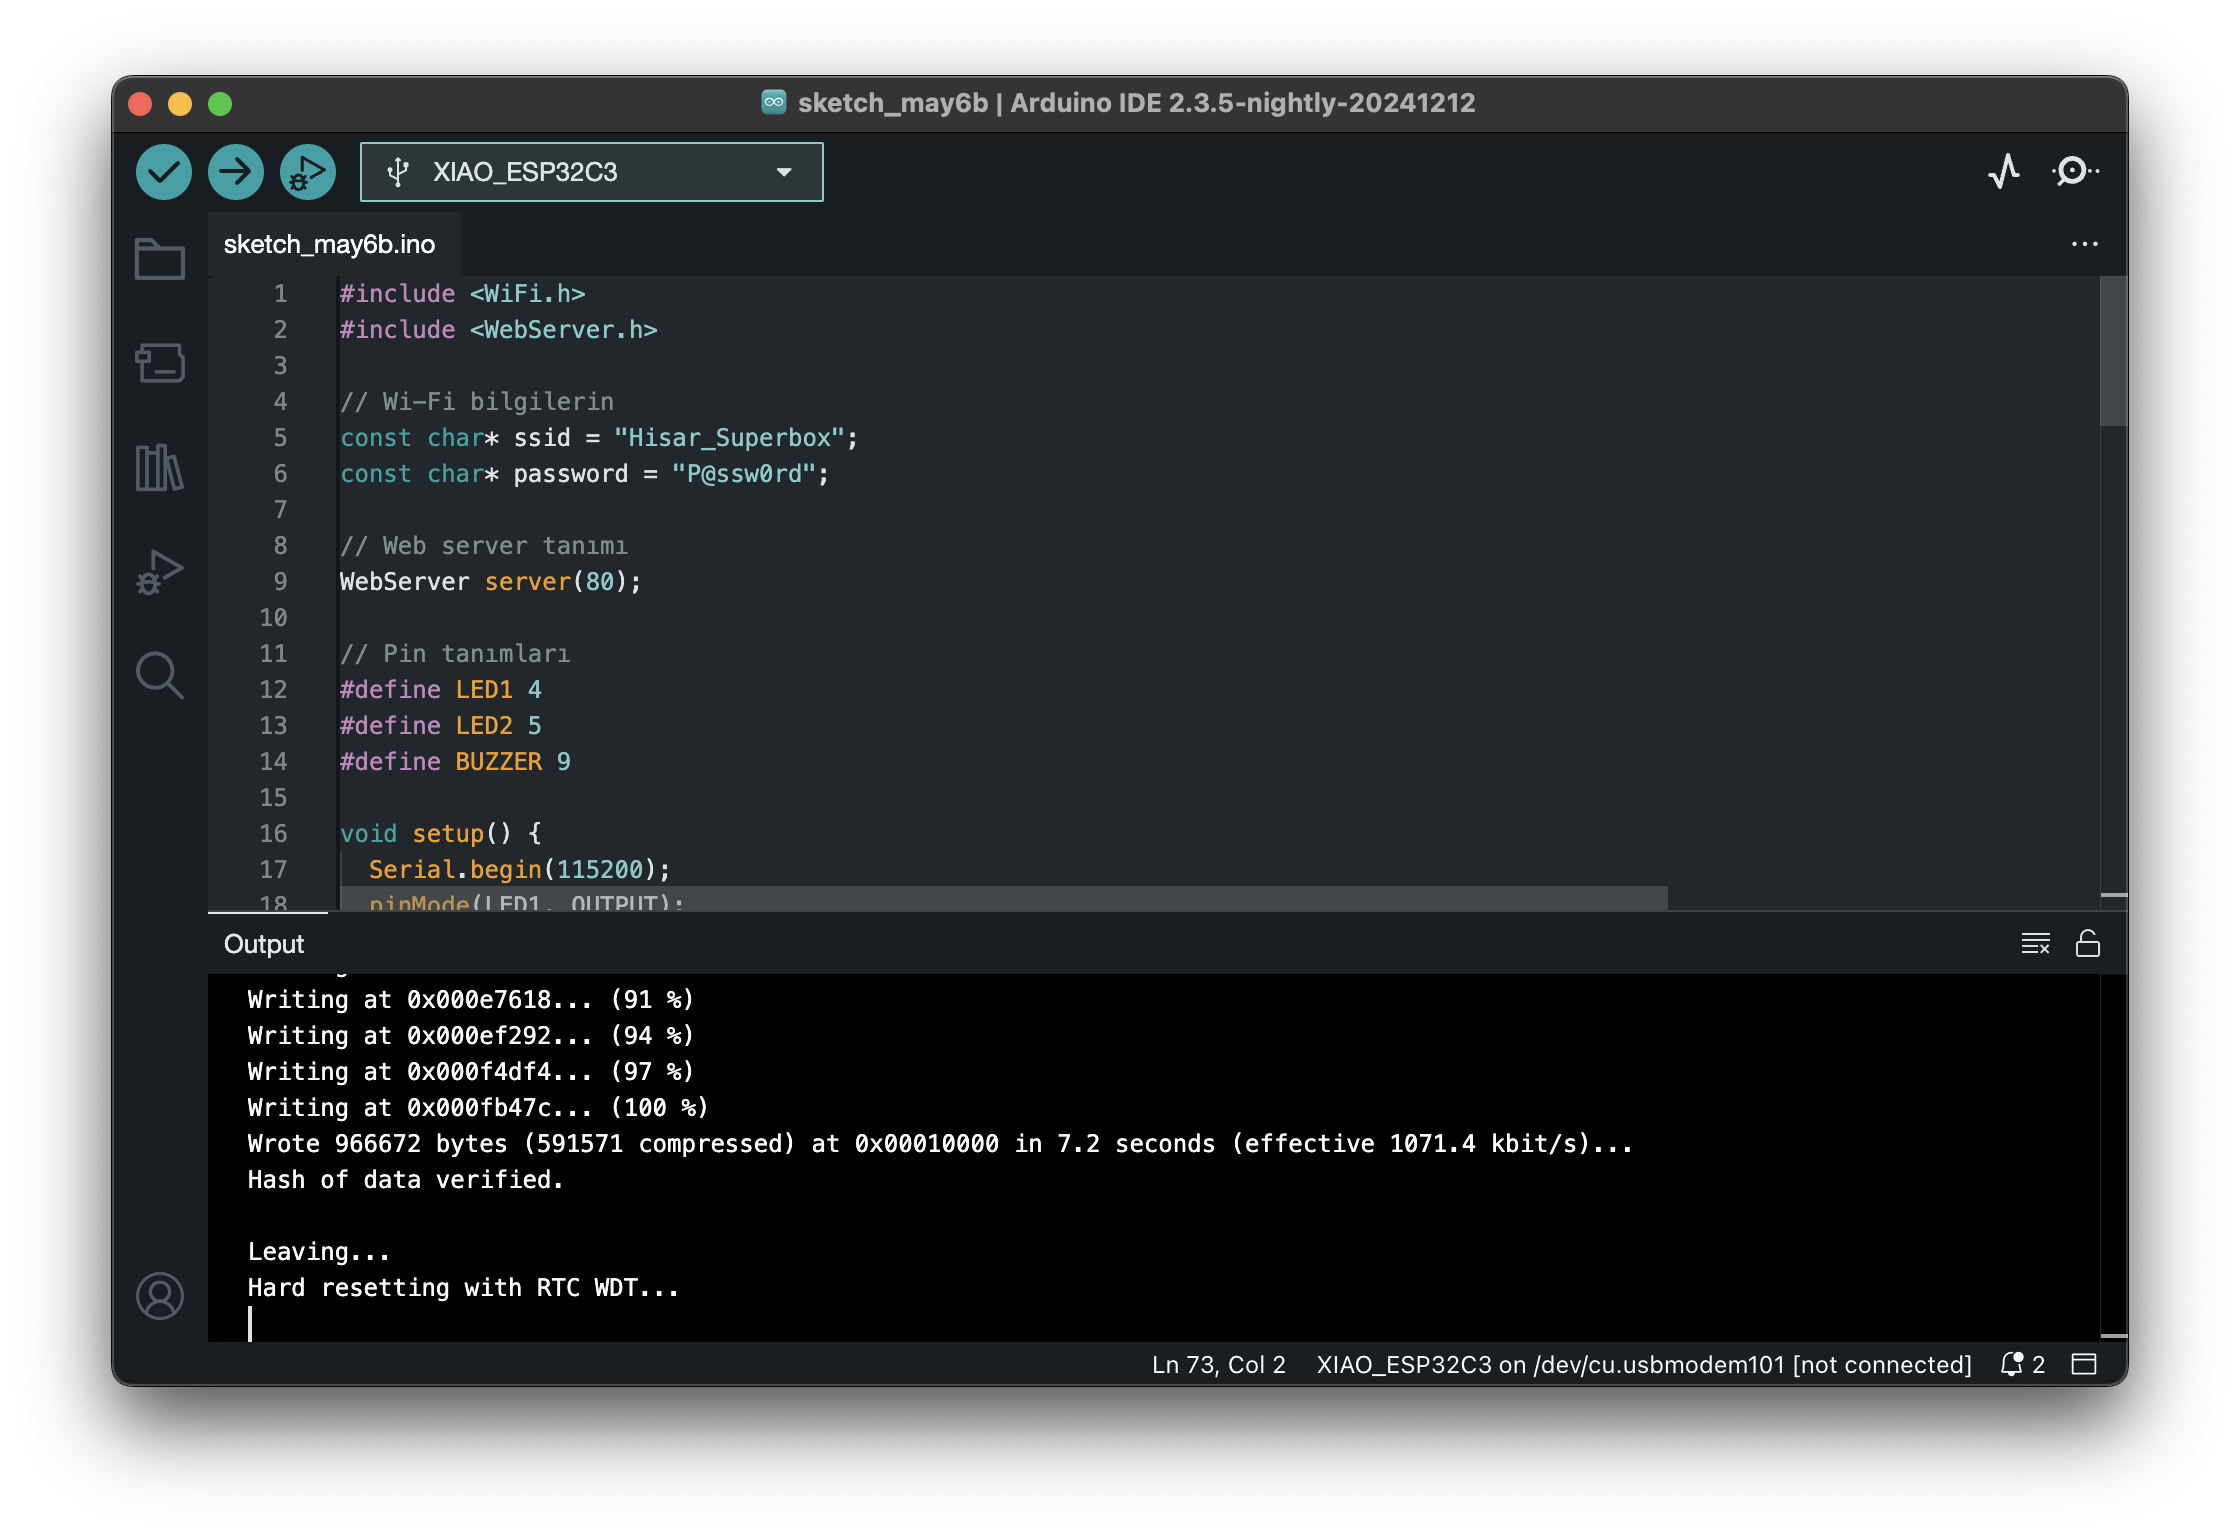Clear the Output panel
2240x1534 pixels.
2036,944
